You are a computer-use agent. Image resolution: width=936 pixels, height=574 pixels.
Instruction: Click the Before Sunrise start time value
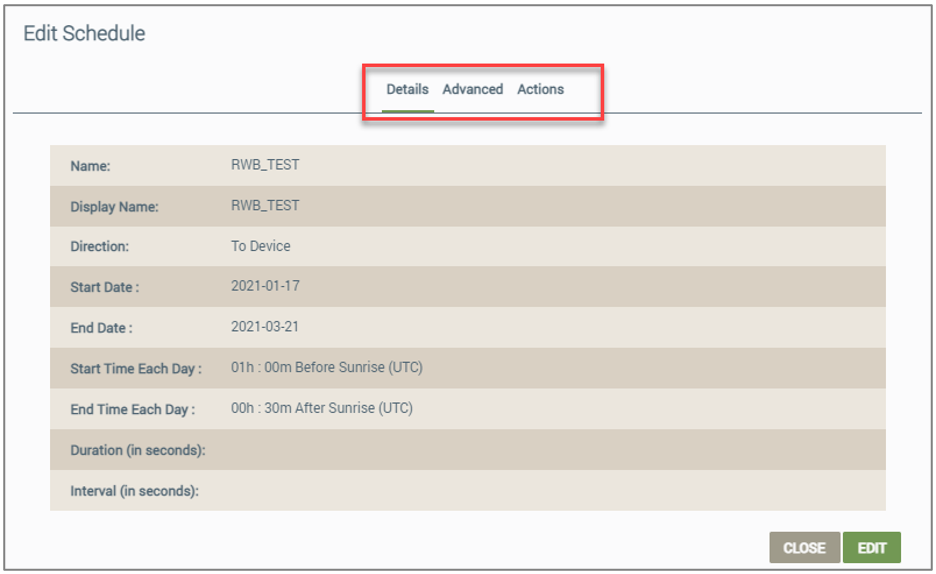[326, 368]
